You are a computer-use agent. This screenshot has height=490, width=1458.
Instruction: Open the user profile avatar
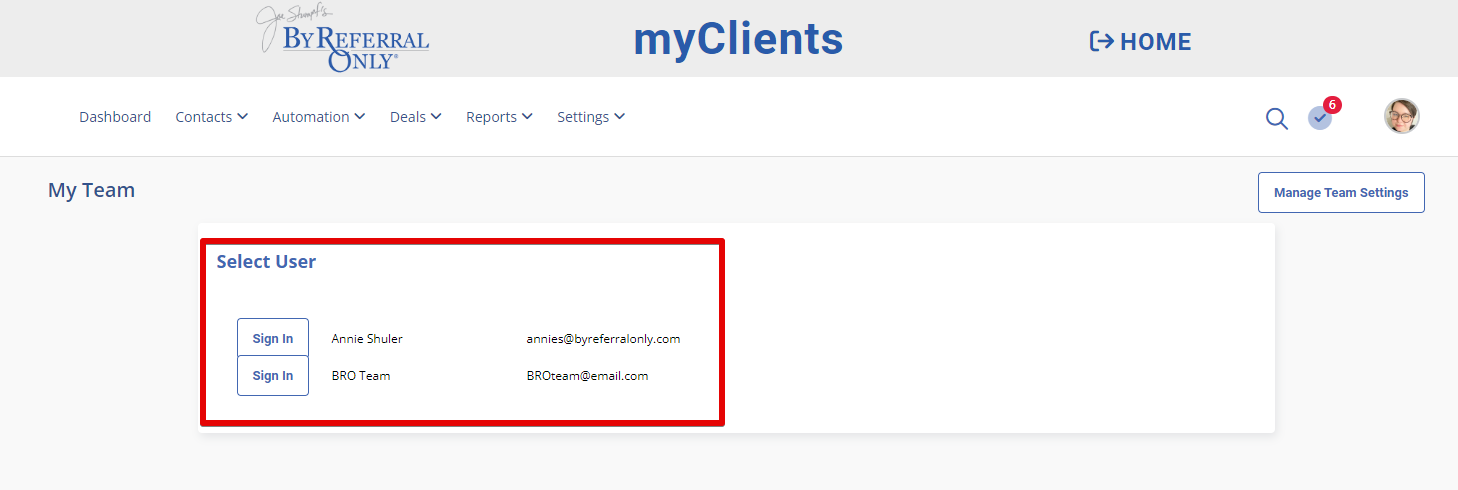[x=1402, y=116]
